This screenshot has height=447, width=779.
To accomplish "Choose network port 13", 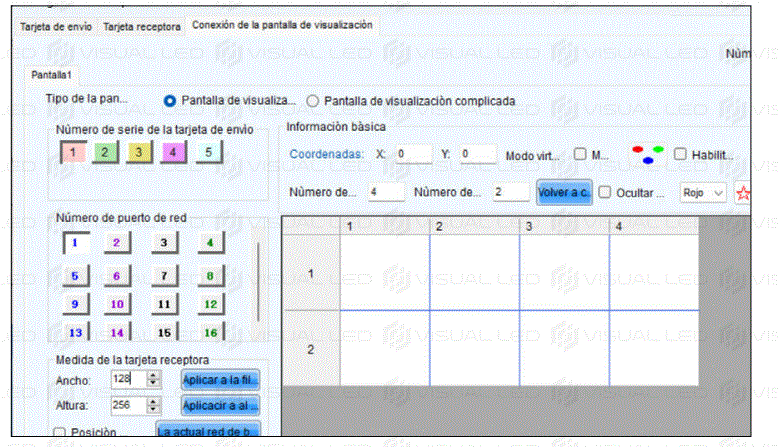I will (76, 332).
